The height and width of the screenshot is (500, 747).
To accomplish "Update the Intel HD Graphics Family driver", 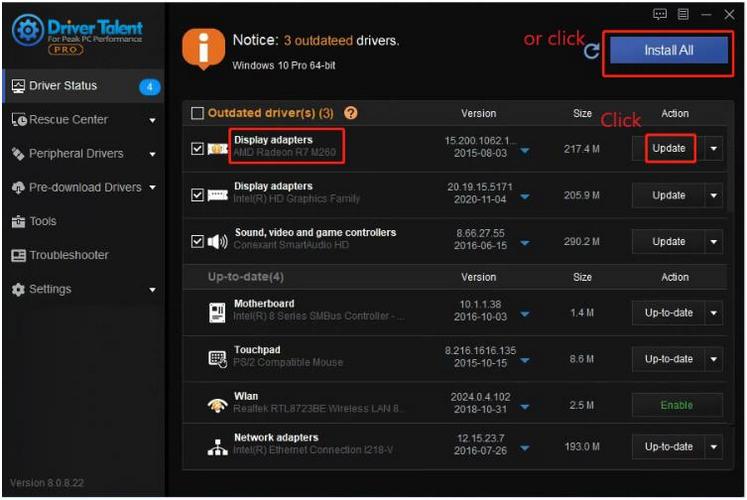I will tap(669, 195).
